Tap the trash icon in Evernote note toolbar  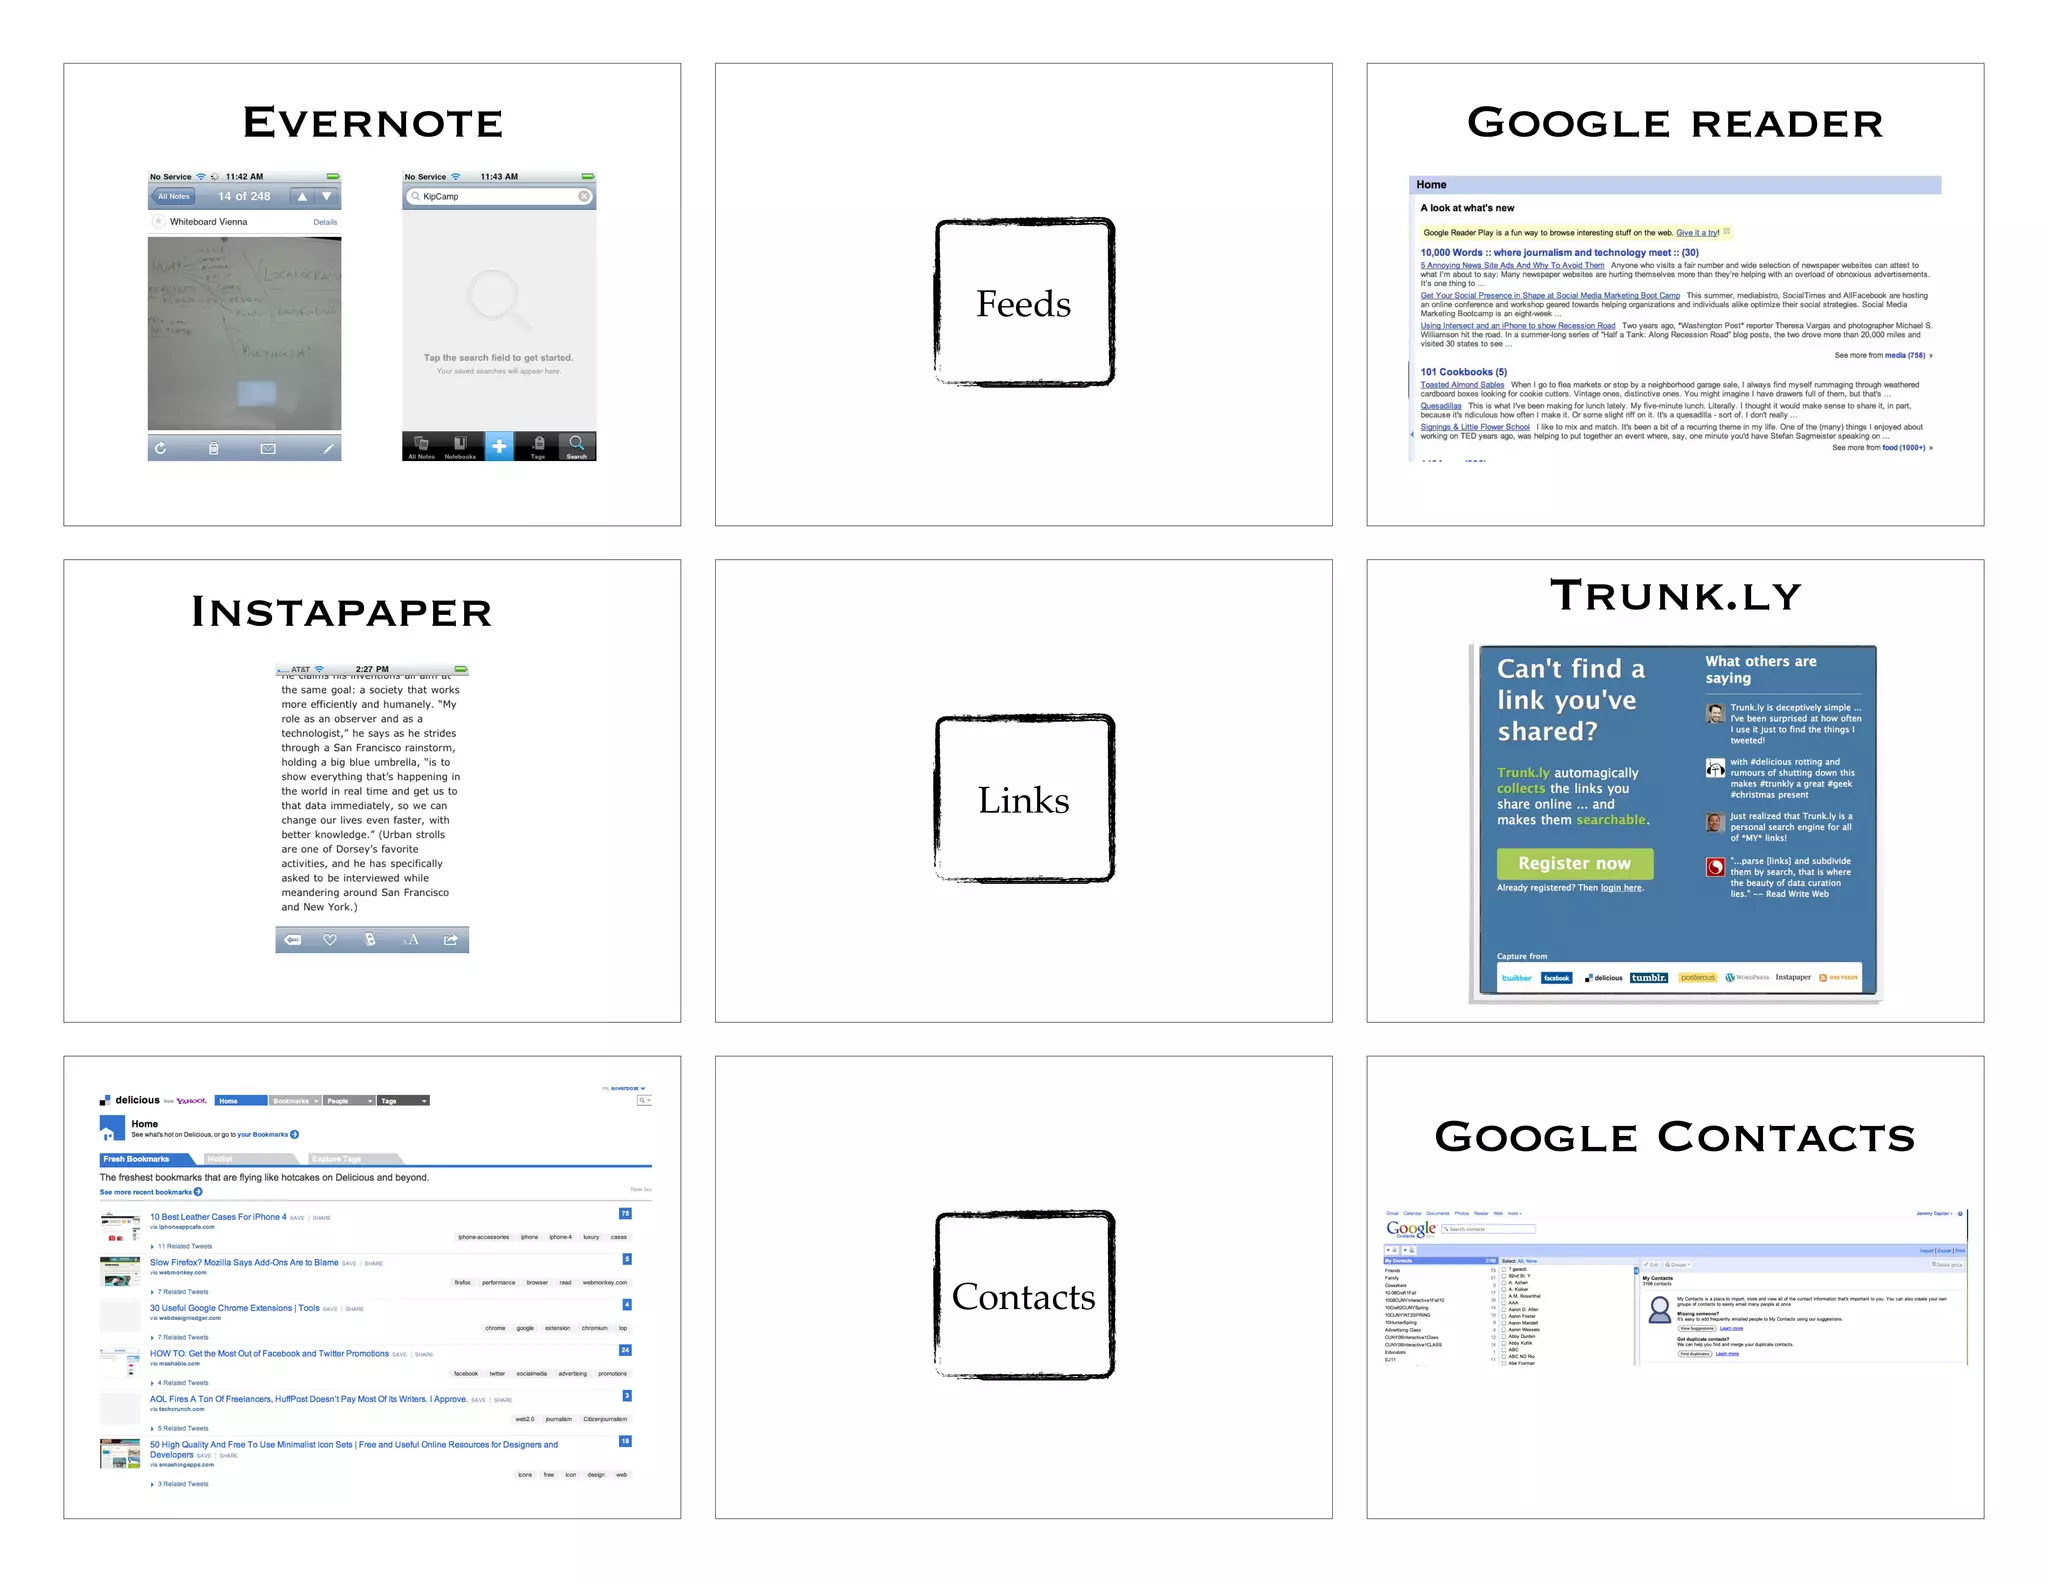[213, 448]
